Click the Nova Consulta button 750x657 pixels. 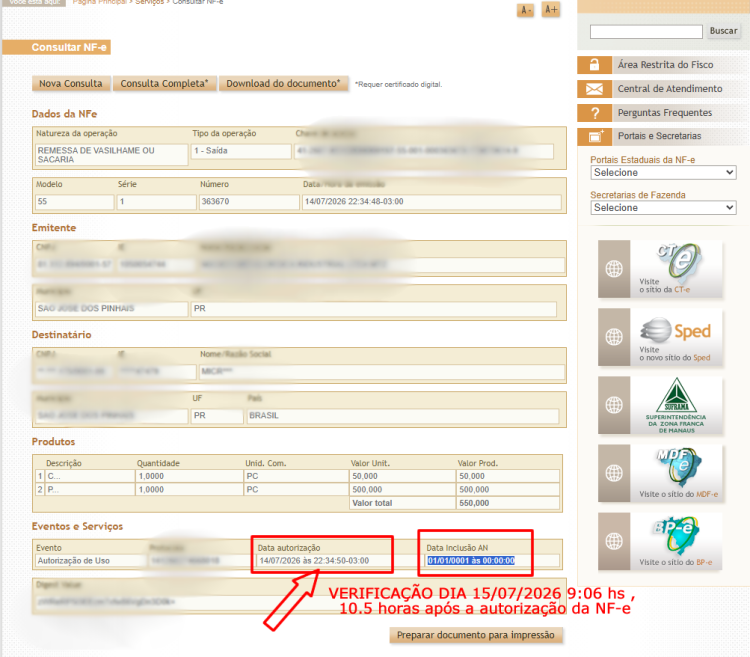pyautogui.click(x=71, y=83)
